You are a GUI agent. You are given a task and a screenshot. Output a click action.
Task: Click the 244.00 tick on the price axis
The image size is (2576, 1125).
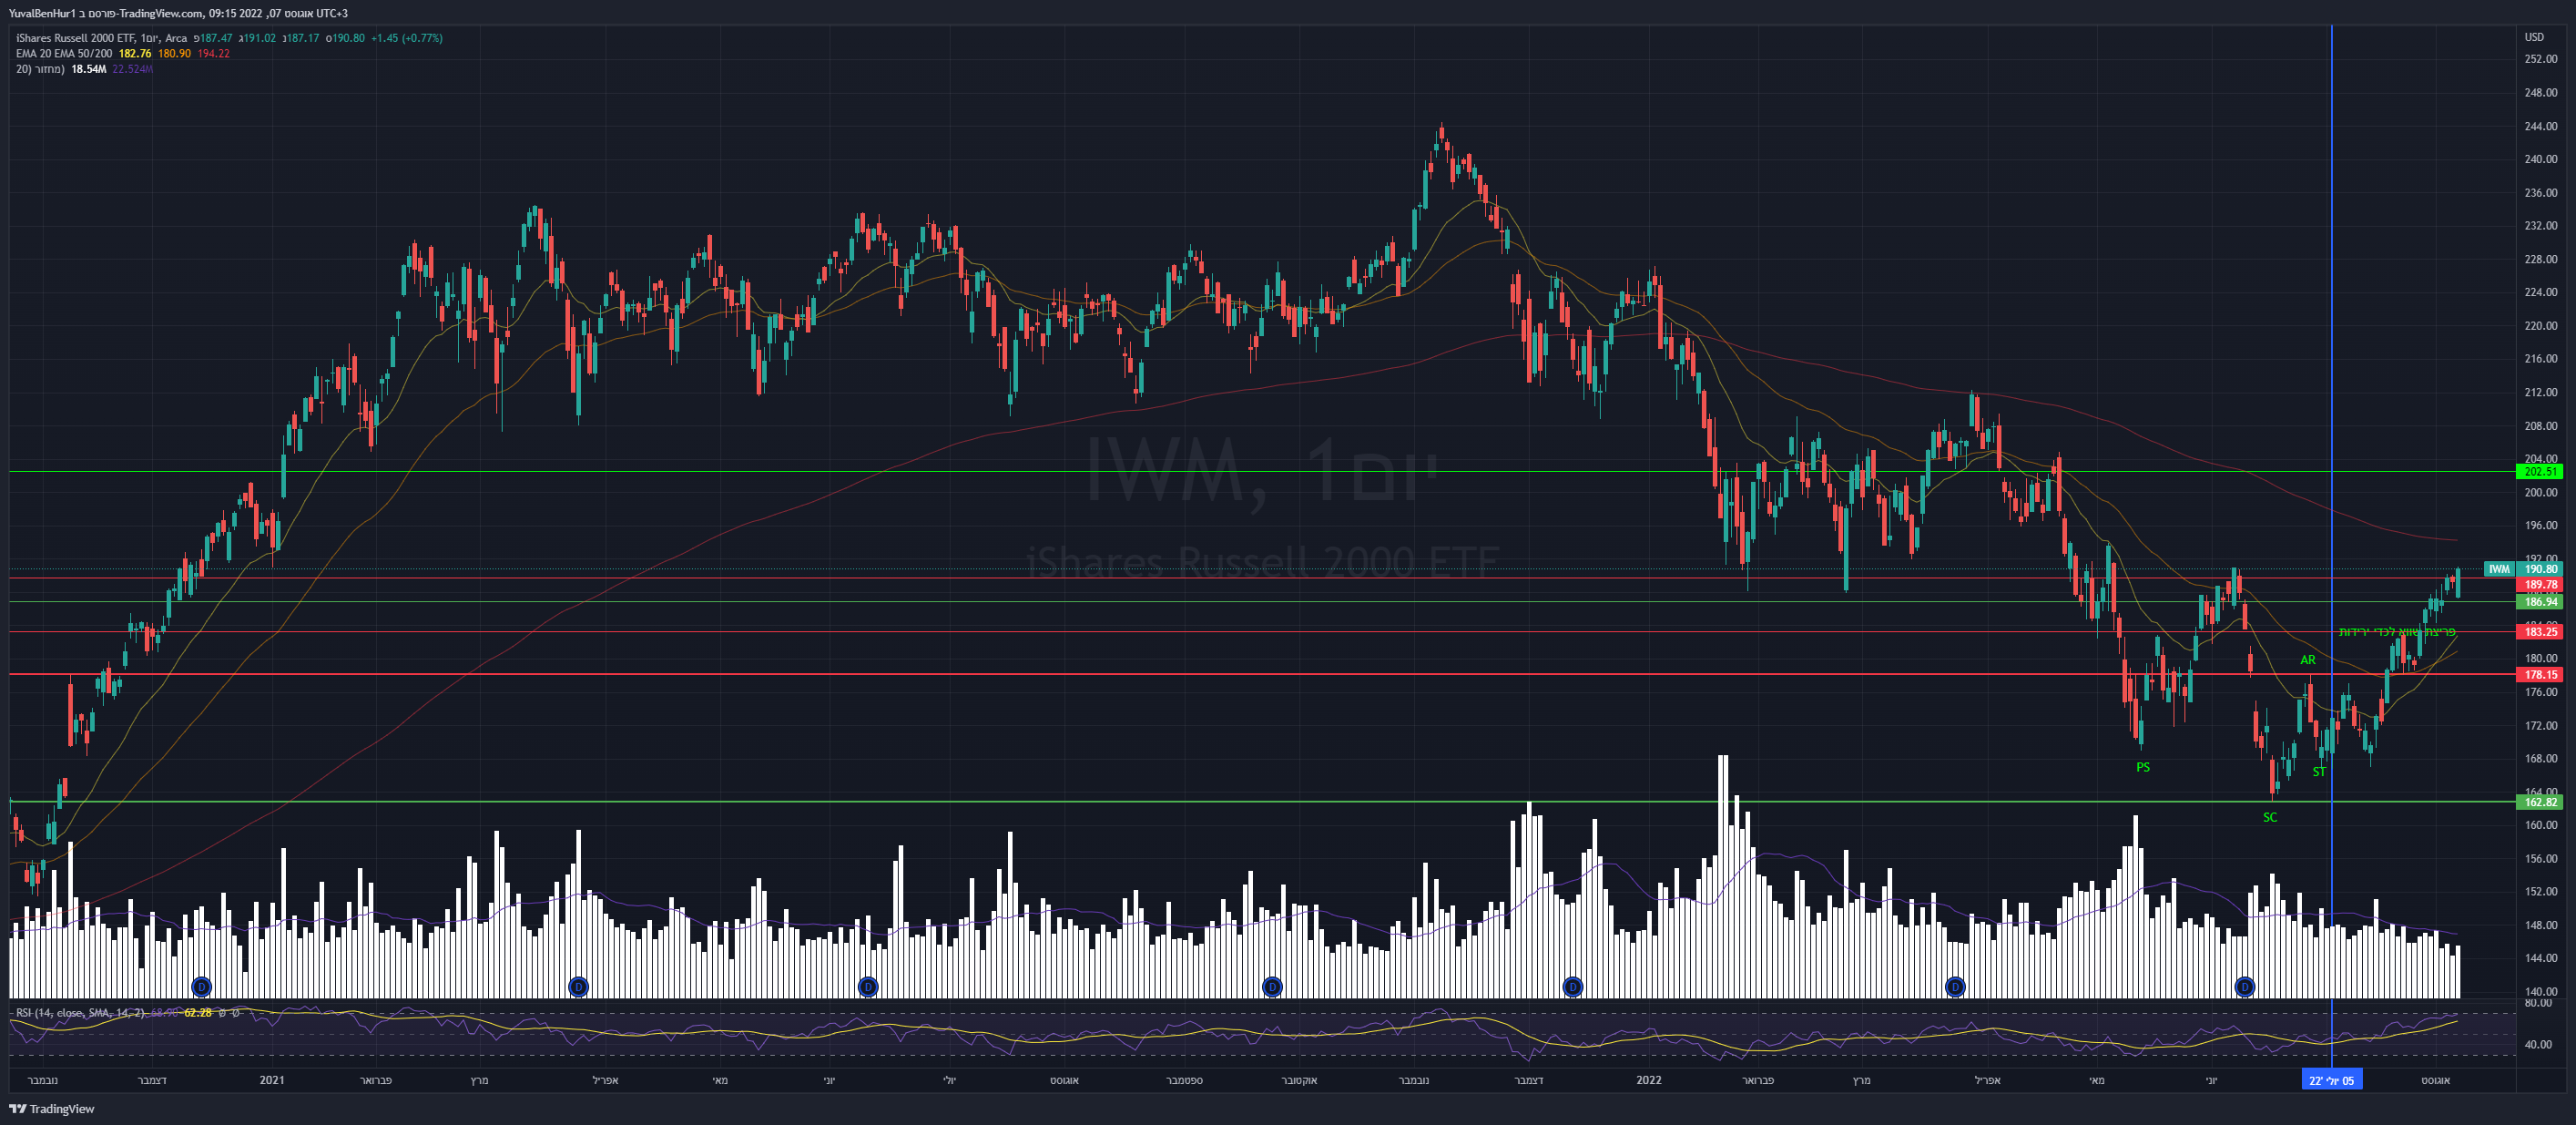coord(2541,126)
